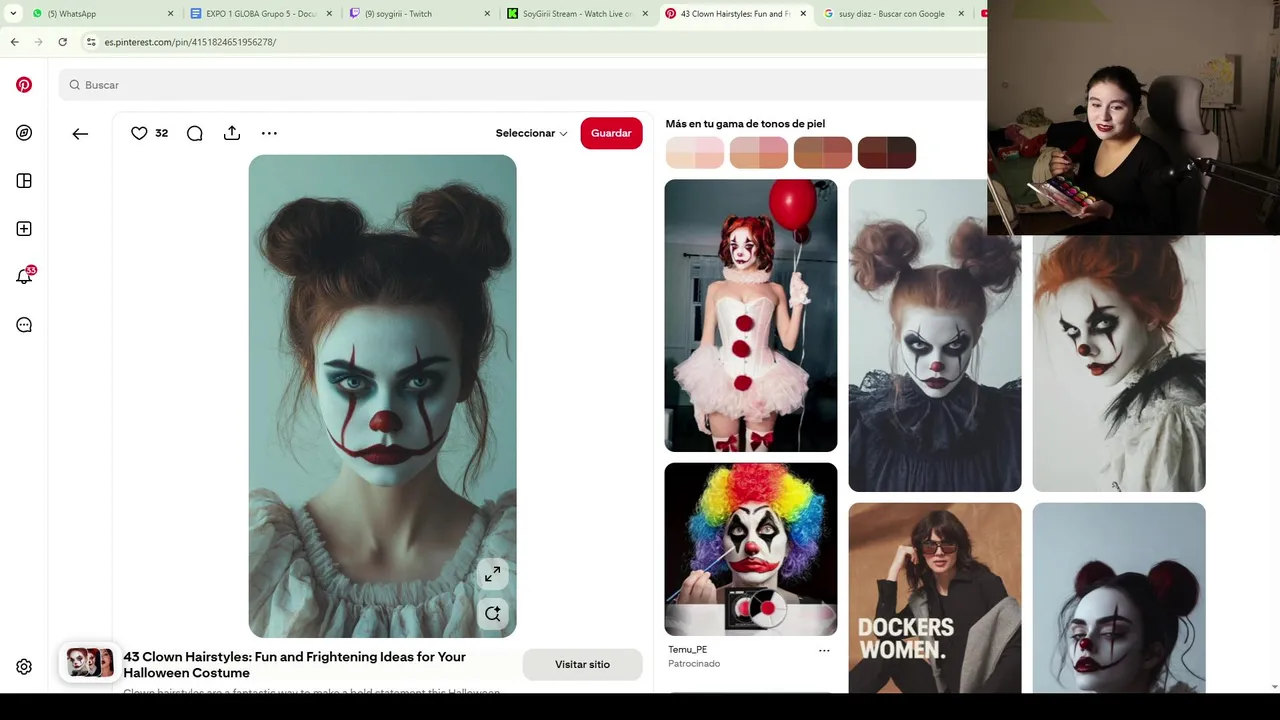Like the pin with the heart icon
This screenshot has height=720, width=1280.
pyautogui.click(x=139, y=133)
